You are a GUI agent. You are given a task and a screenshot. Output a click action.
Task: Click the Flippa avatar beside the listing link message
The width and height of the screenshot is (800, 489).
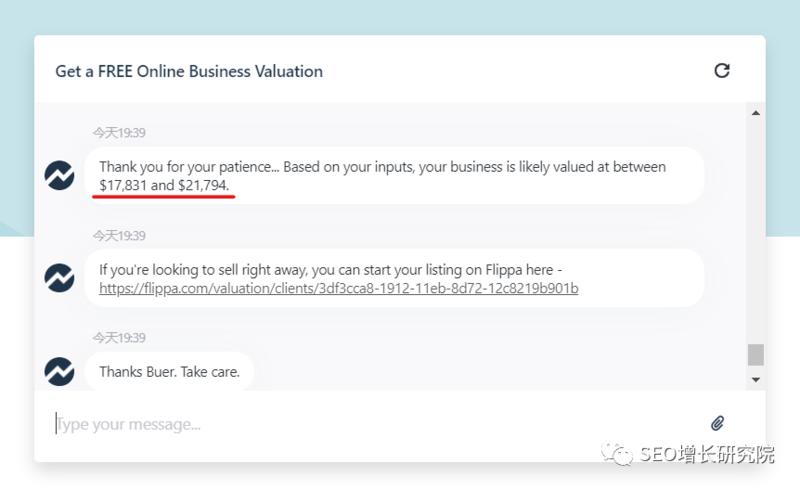60,278
